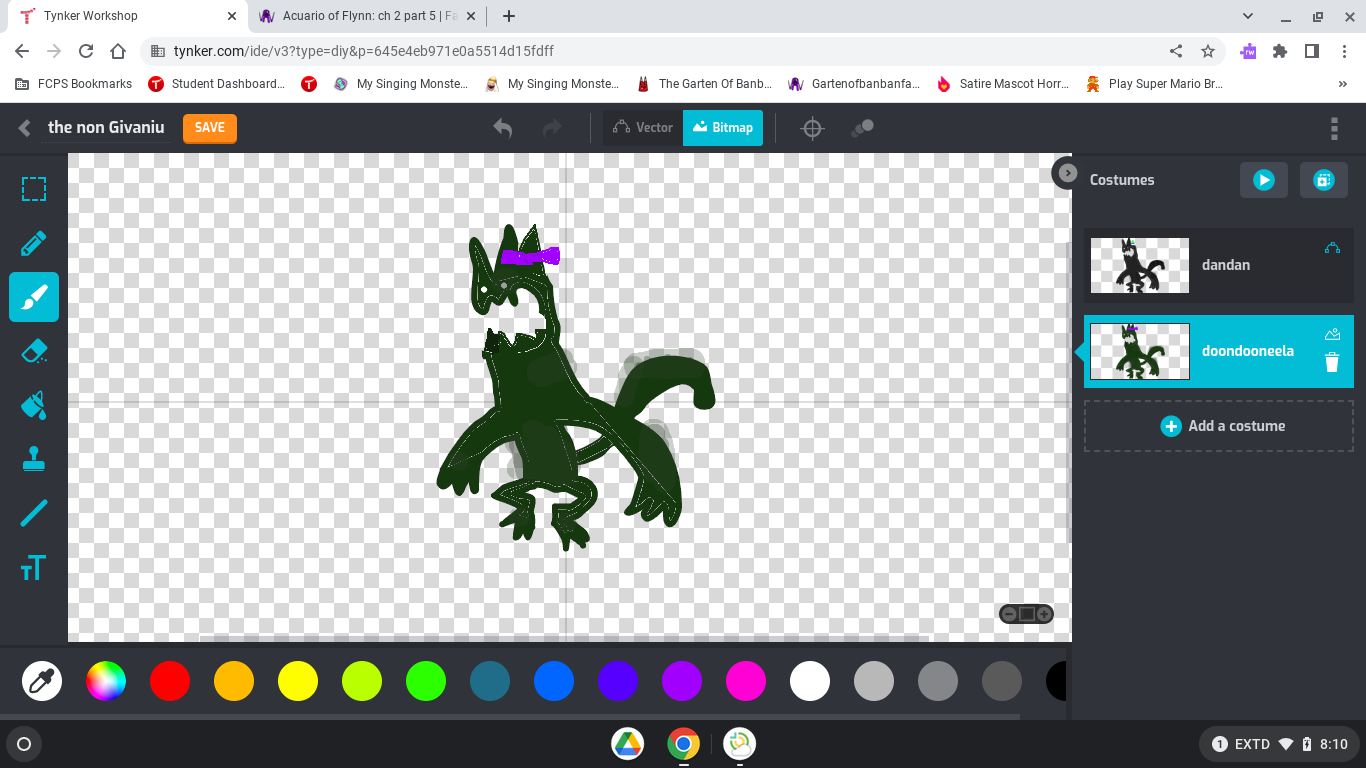Select the Brush tool
The height and width of the screenshot is (768, 1366).
tap(34, 297)
